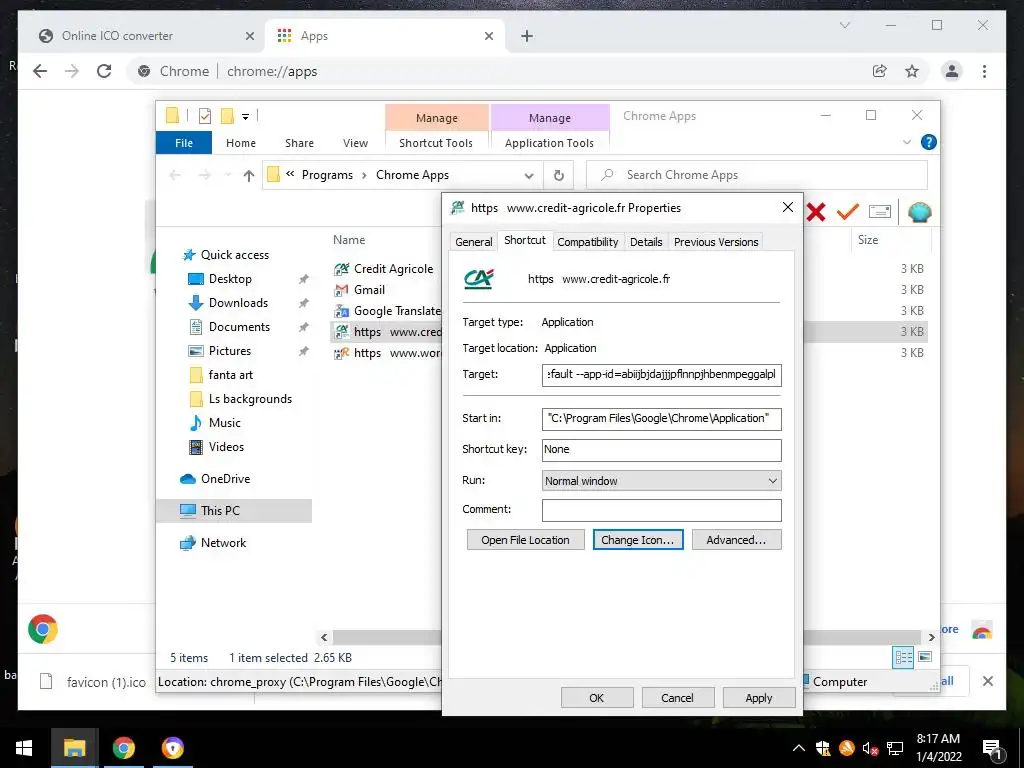
Task: Switch Explorer to details view icon
Action: pos(903,658)
